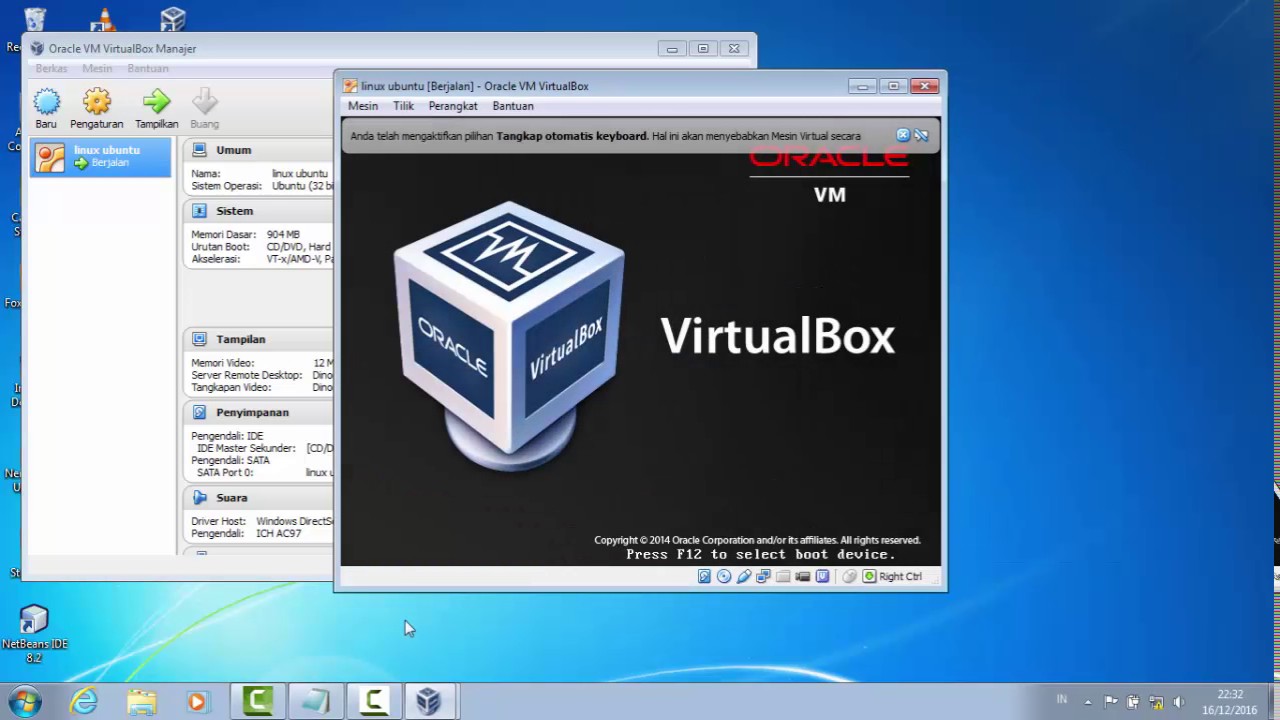1280x720 pixels.
Task: Open Berkas menu in VirtualBox Manager
Action: click(51, 69)
